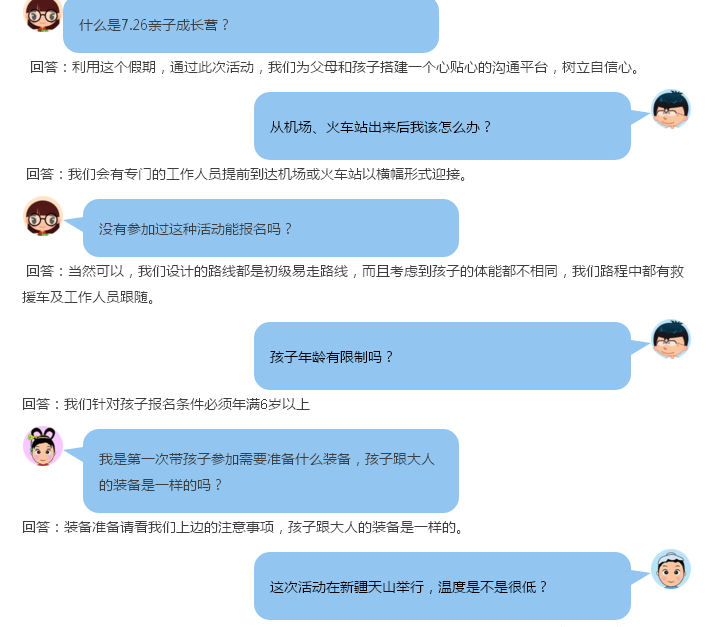This screenshot has height=627, width=710.
Task: Click the answer referring to 注意事项 for equipment
Action: [243, 527]
